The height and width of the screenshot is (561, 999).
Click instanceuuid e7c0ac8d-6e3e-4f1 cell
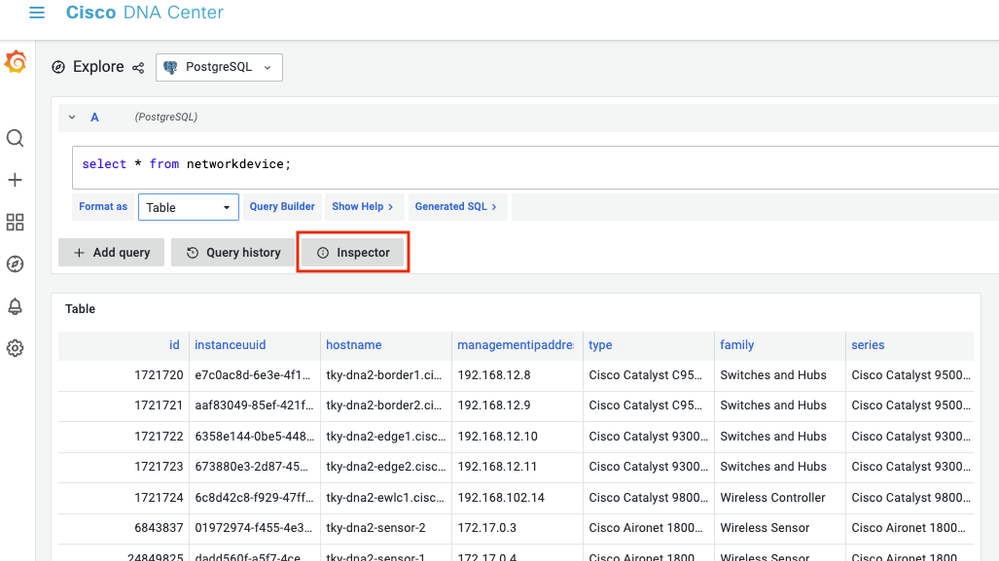255,376
